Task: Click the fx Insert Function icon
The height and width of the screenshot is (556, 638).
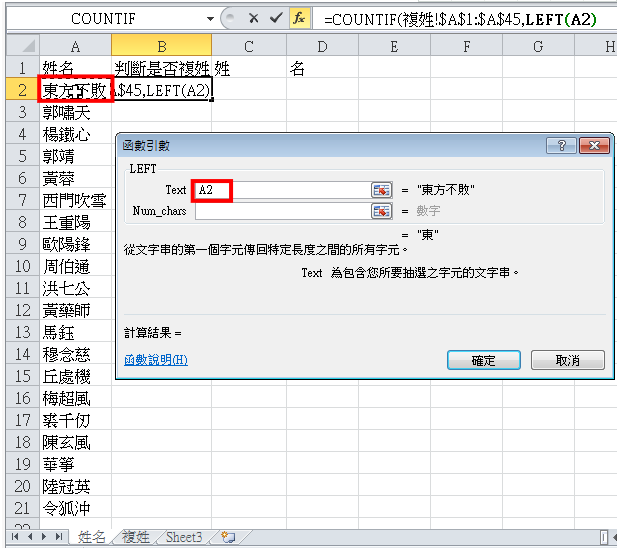Action: pos(299,18)
